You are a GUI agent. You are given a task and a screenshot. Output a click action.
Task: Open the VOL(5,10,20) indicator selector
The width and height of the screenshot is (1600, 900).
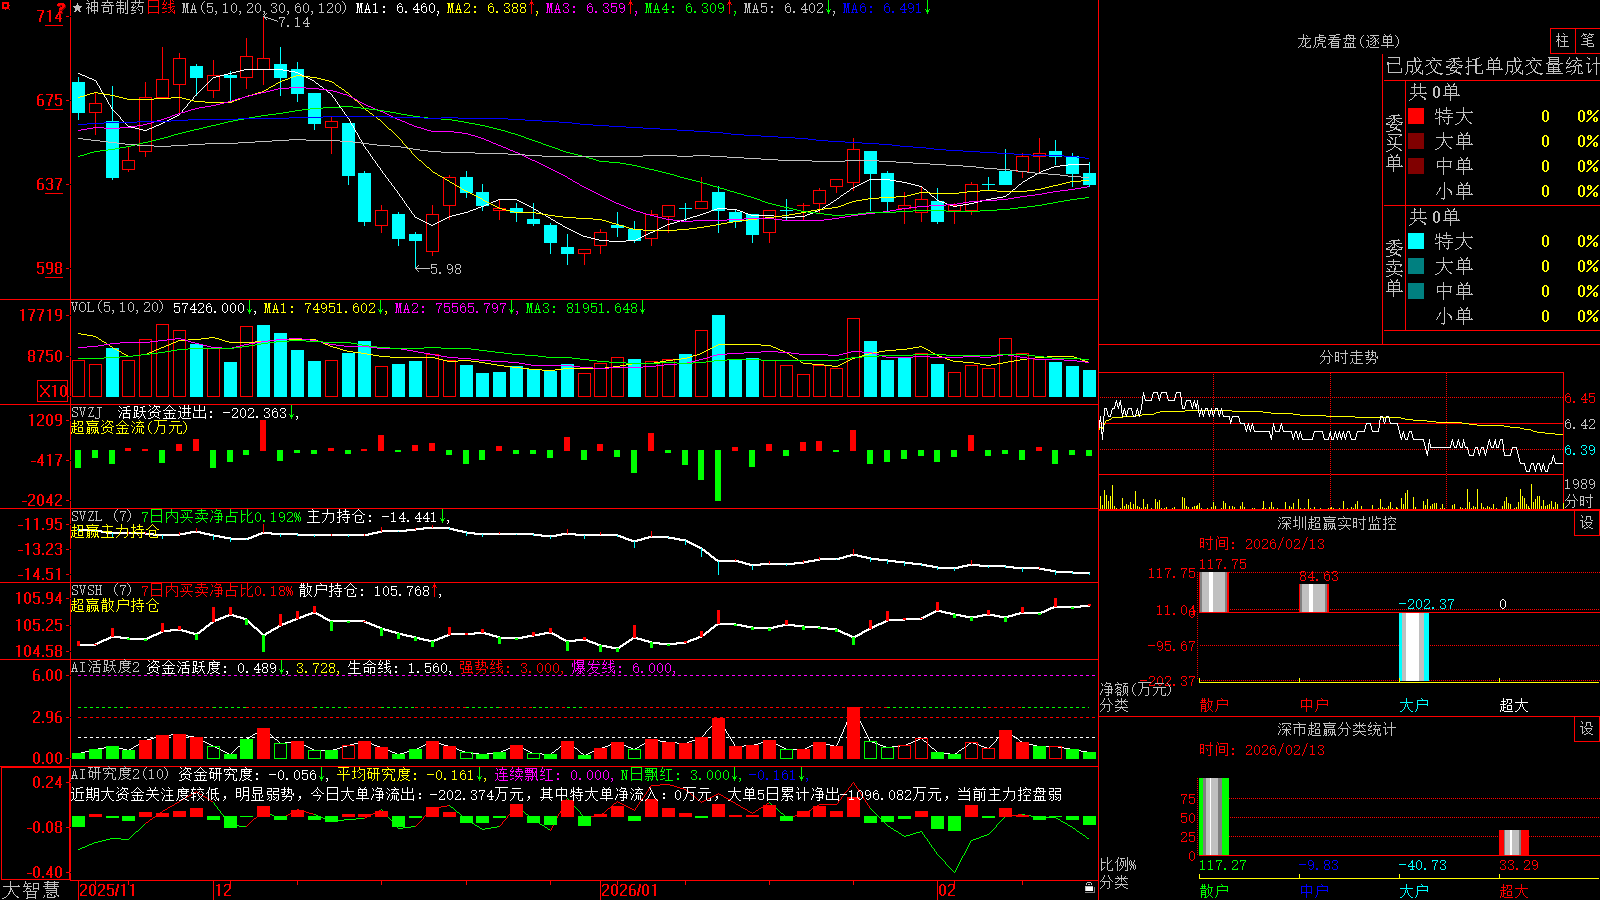pos(116,308)
